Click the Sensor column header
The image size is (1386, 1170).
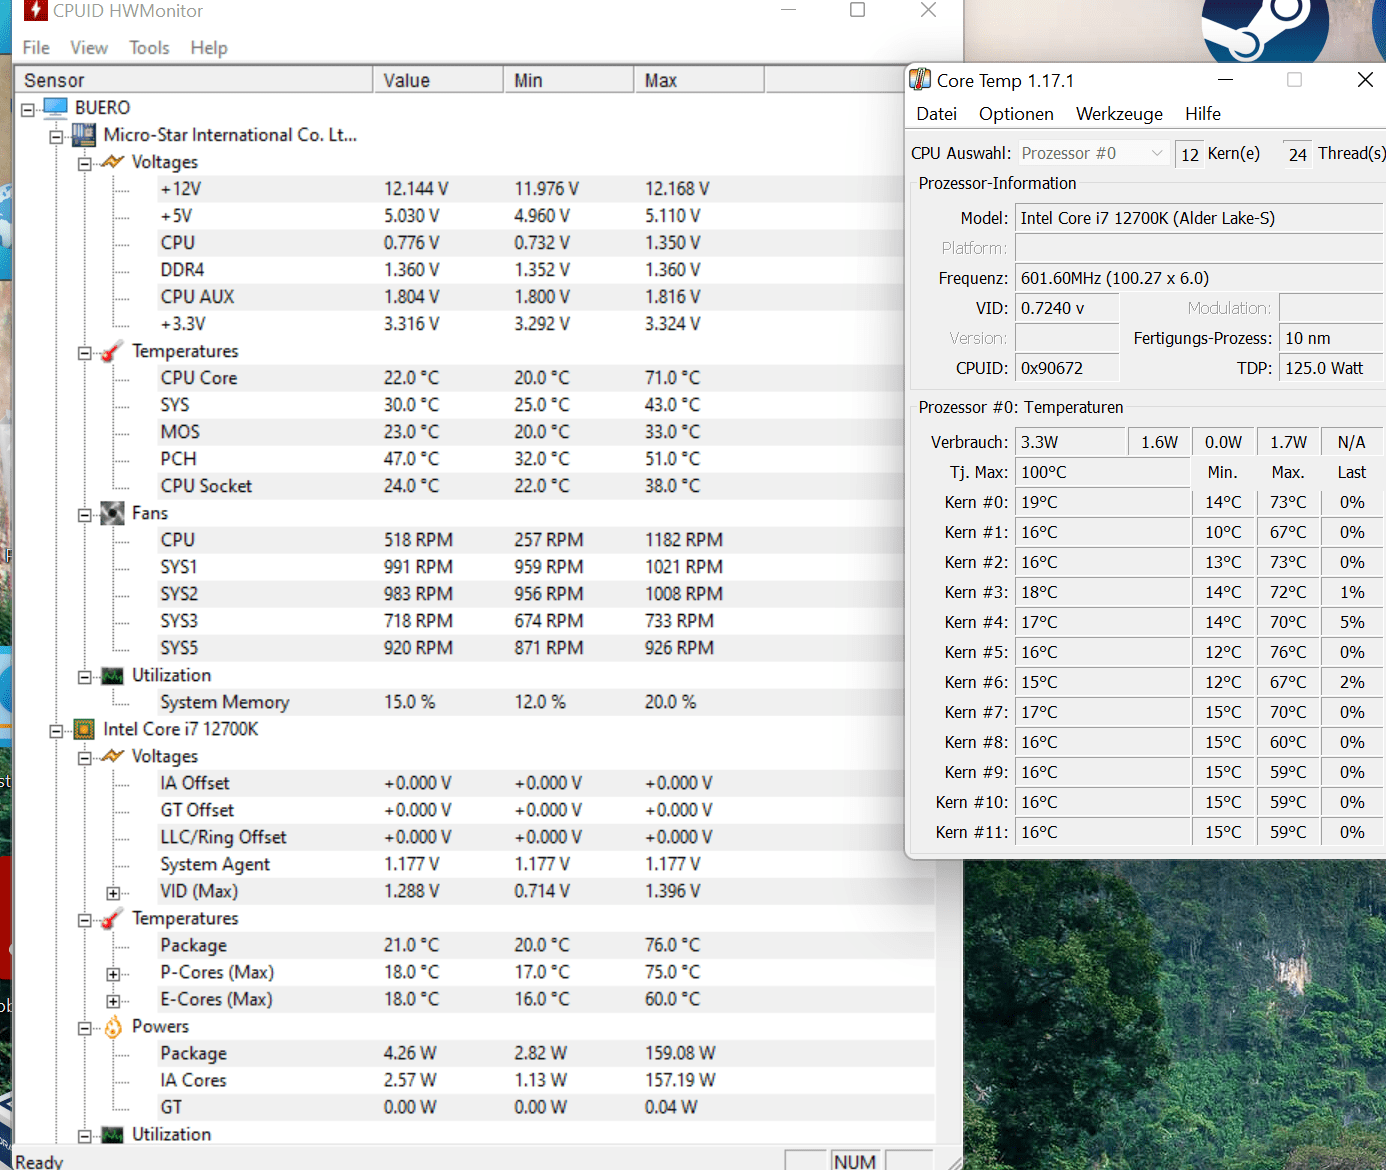coord(194,80)
